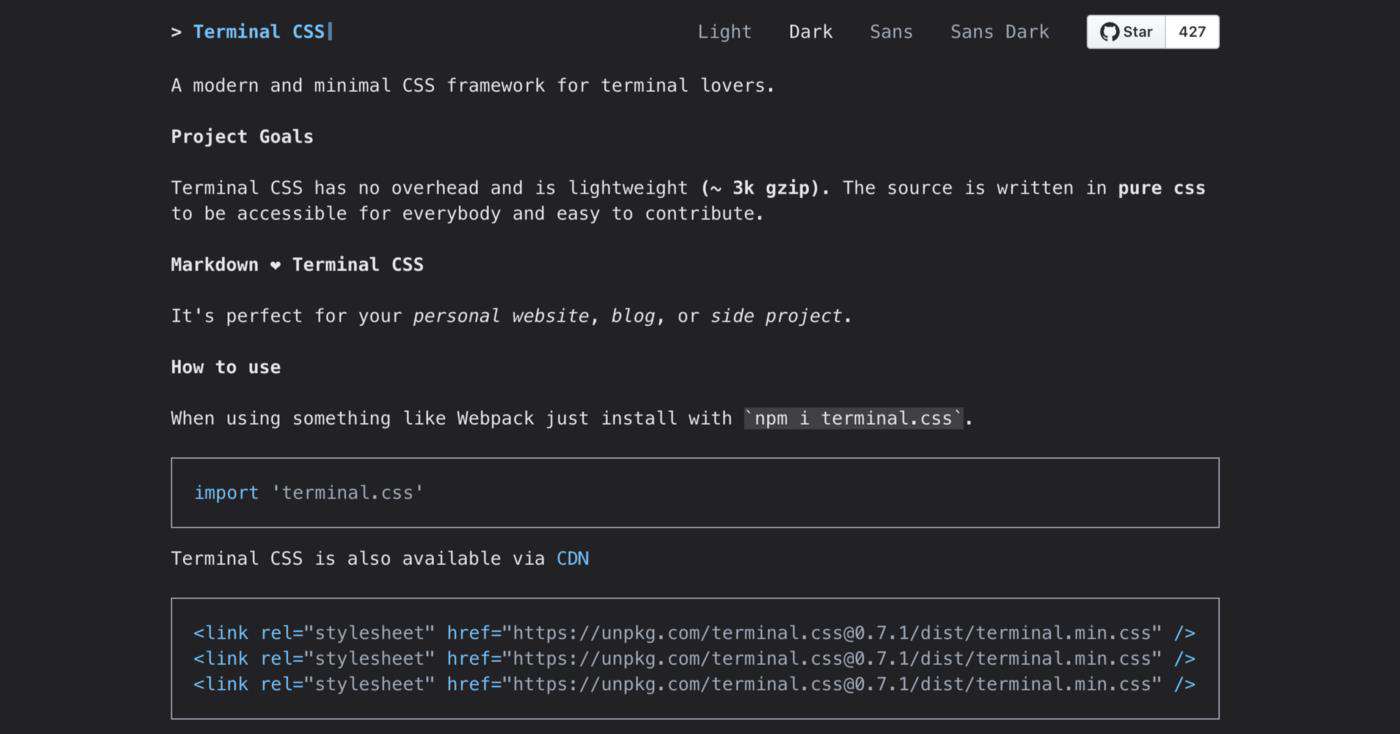The image size is (1400, 734).
Task: Click the How to use heading
Action: (x=226, y=367)
